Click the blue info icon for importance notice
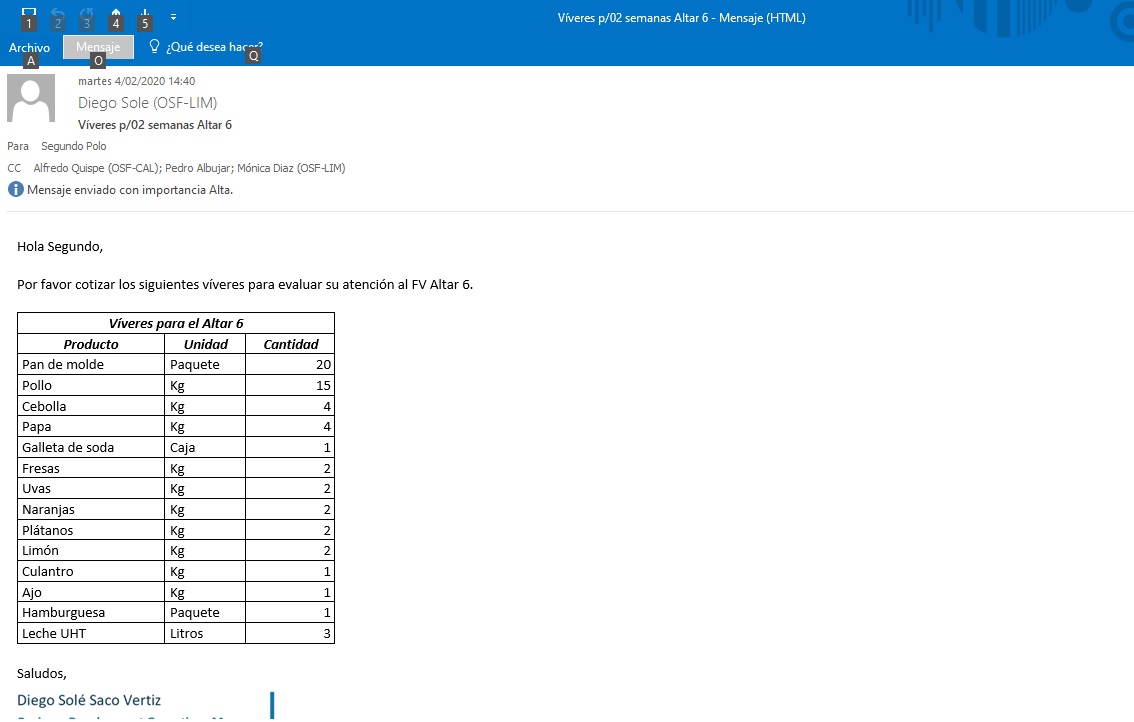 (x=16, y=190)
